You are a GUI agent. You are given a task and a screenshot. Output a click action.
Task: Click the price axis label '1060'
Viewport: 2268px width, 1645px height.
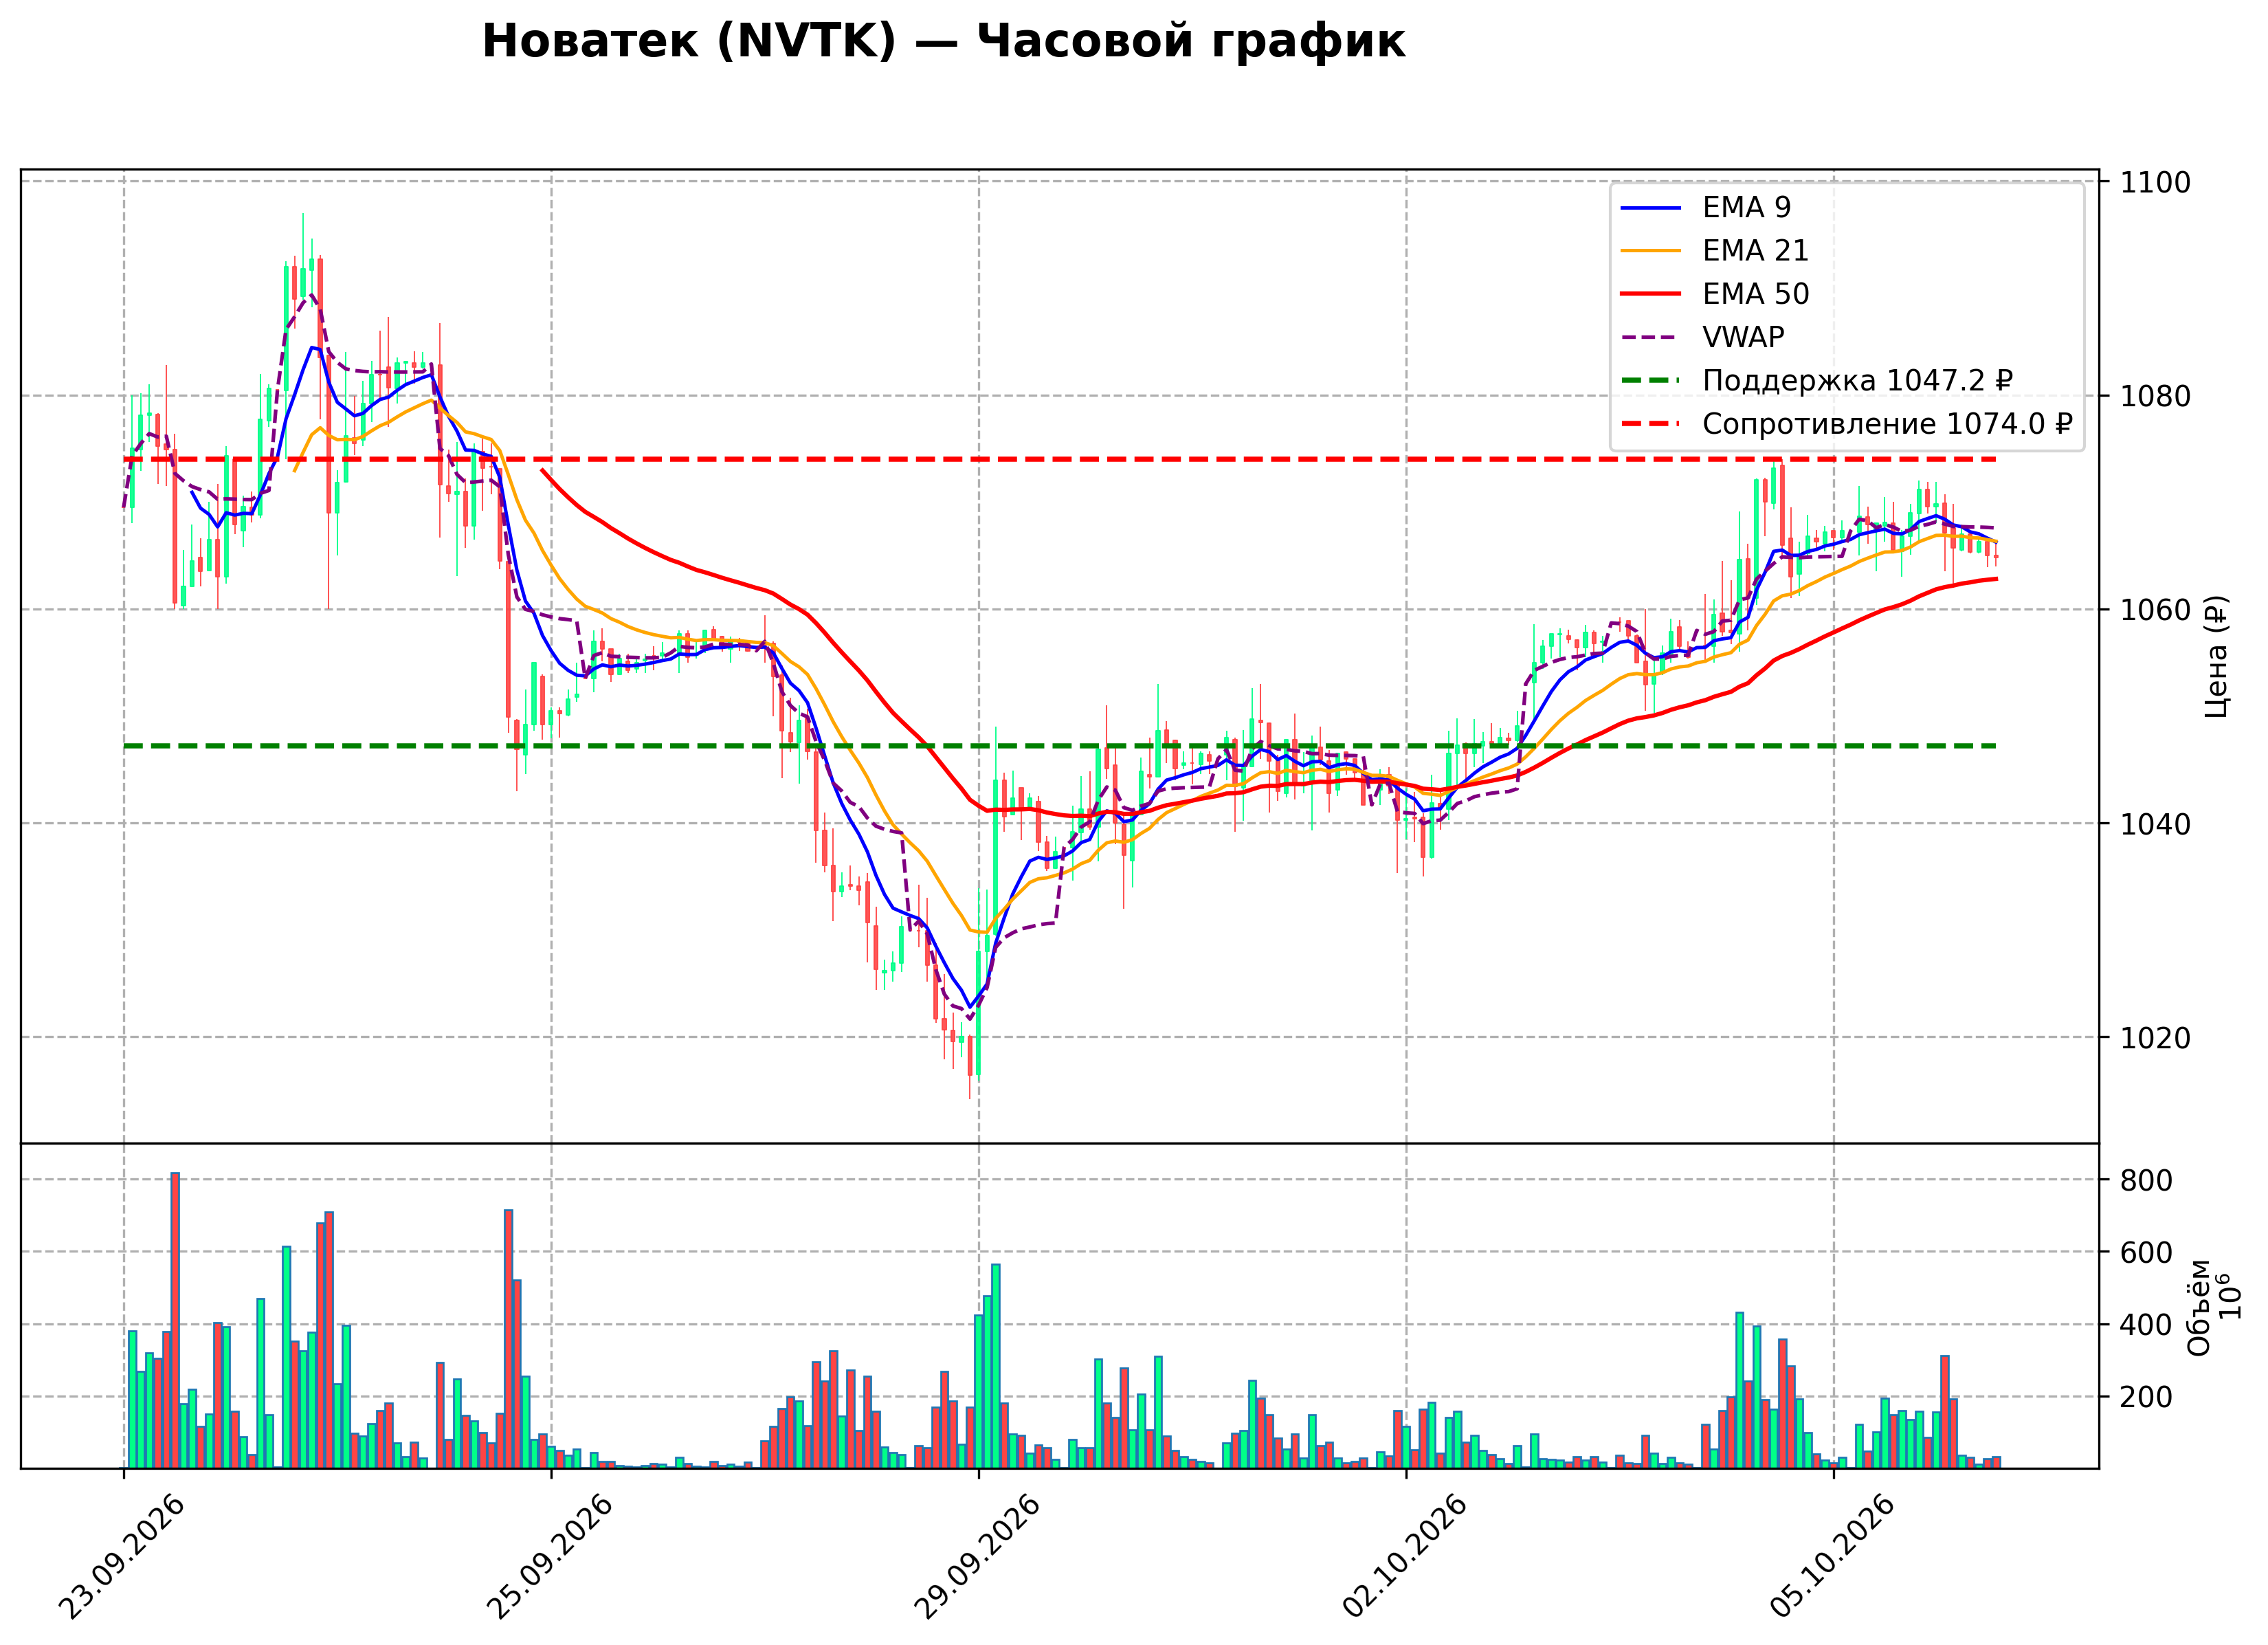tap(2156, 610)
